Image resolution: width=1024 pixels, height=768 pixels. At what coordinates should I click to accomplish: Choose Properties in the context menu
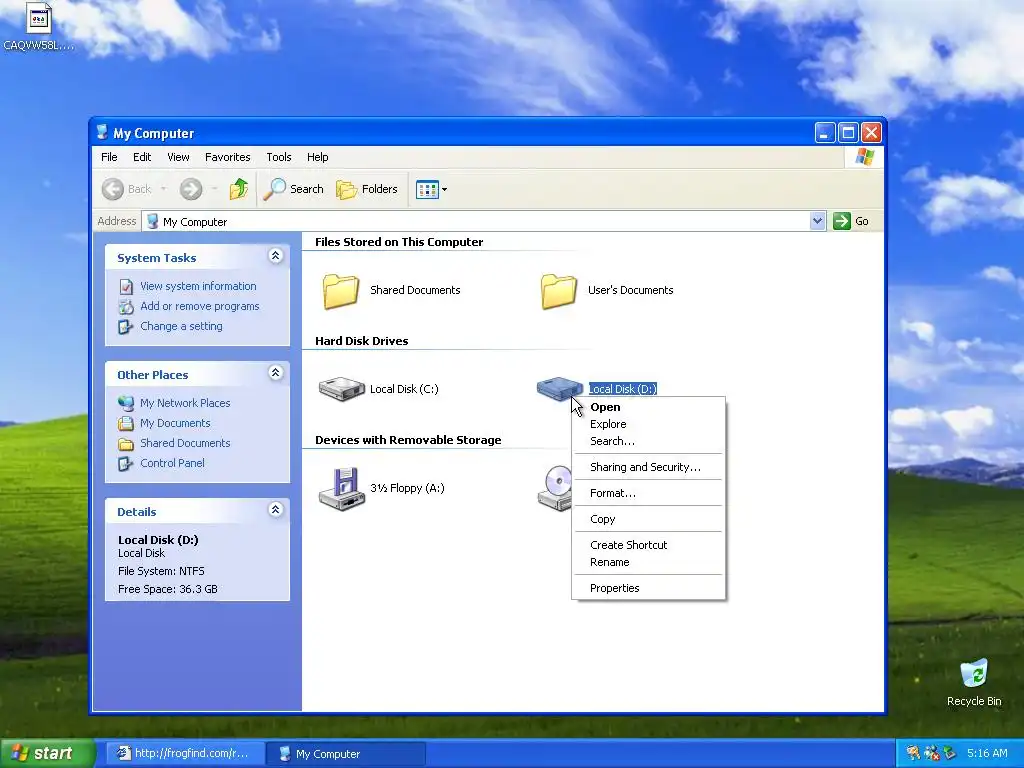(648, 588)
